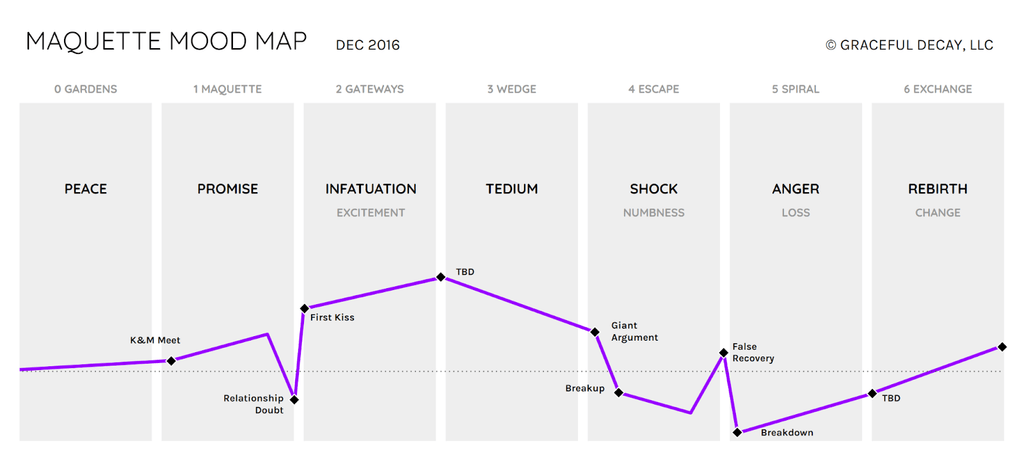Select the Relationship Doubt diamond marker

pyautogui.click(x=294, y=400)
